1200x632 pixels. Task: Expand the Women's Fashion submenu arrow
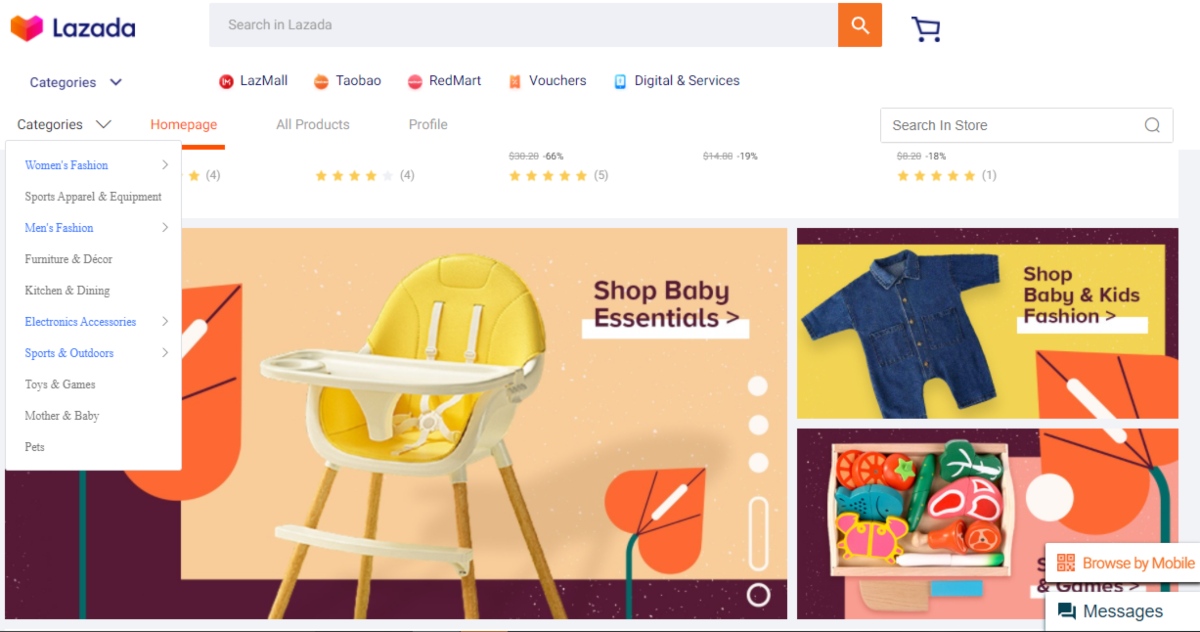click(x=165, y=165)
